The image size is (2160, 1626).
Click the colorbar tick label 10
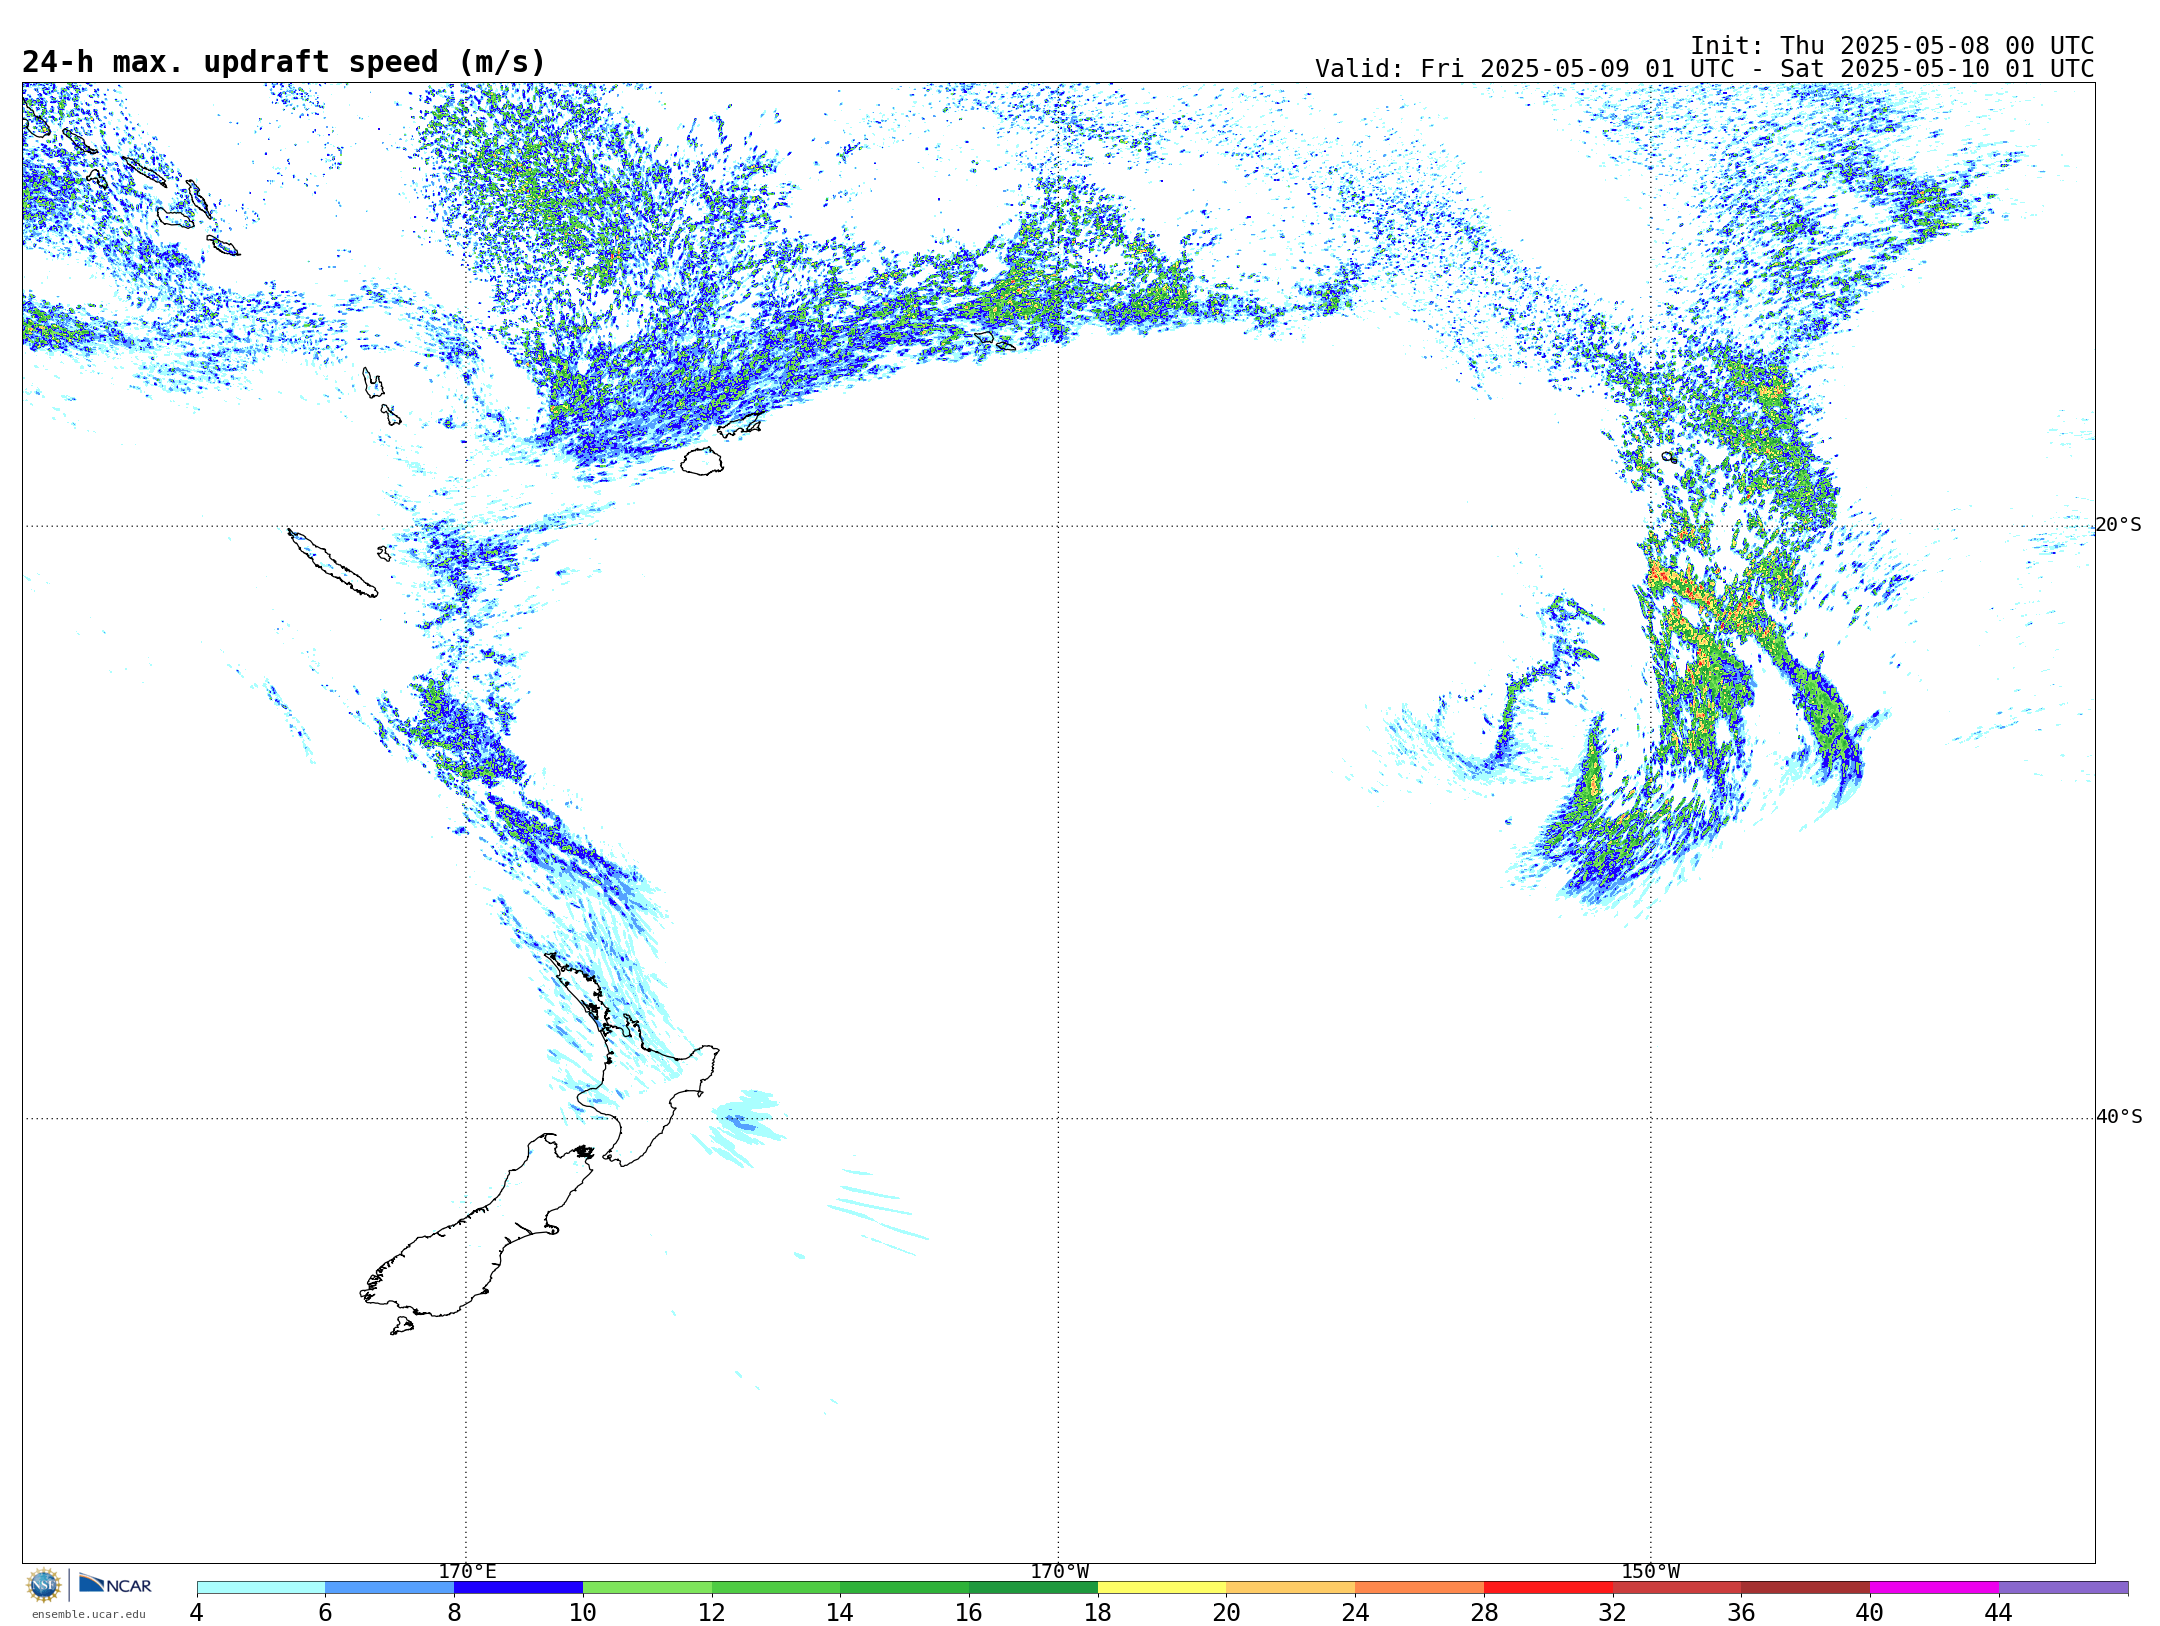pyautogui.click(x=583, y=1613)
